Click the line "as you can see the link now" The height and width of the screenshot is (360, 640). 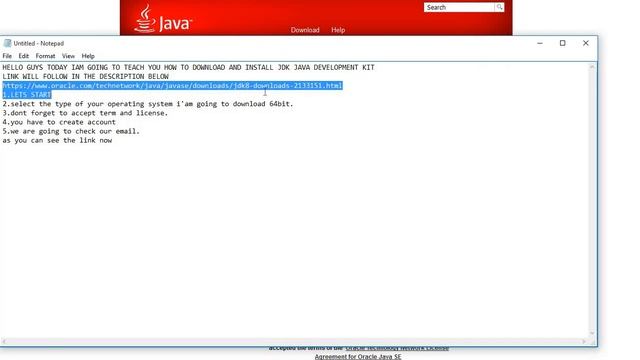coord(57,140)
